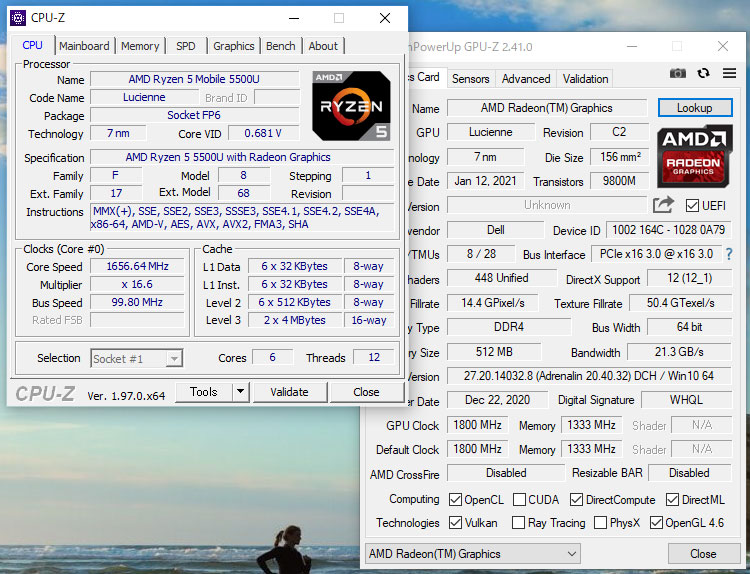Click the AMD Ryzen 5 logo in CPU-Z

coord(351,106)
